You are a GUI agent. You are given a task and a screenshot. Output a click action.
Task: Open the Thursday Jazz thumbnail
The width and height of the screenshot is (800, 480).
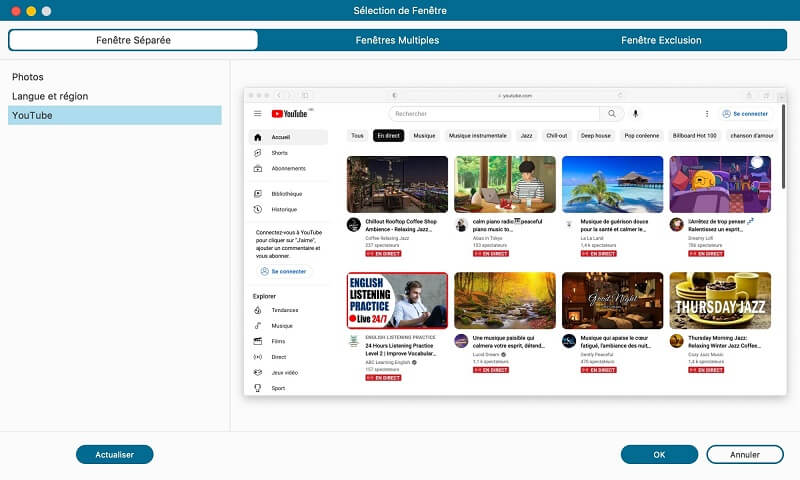(x=720, y=300)
